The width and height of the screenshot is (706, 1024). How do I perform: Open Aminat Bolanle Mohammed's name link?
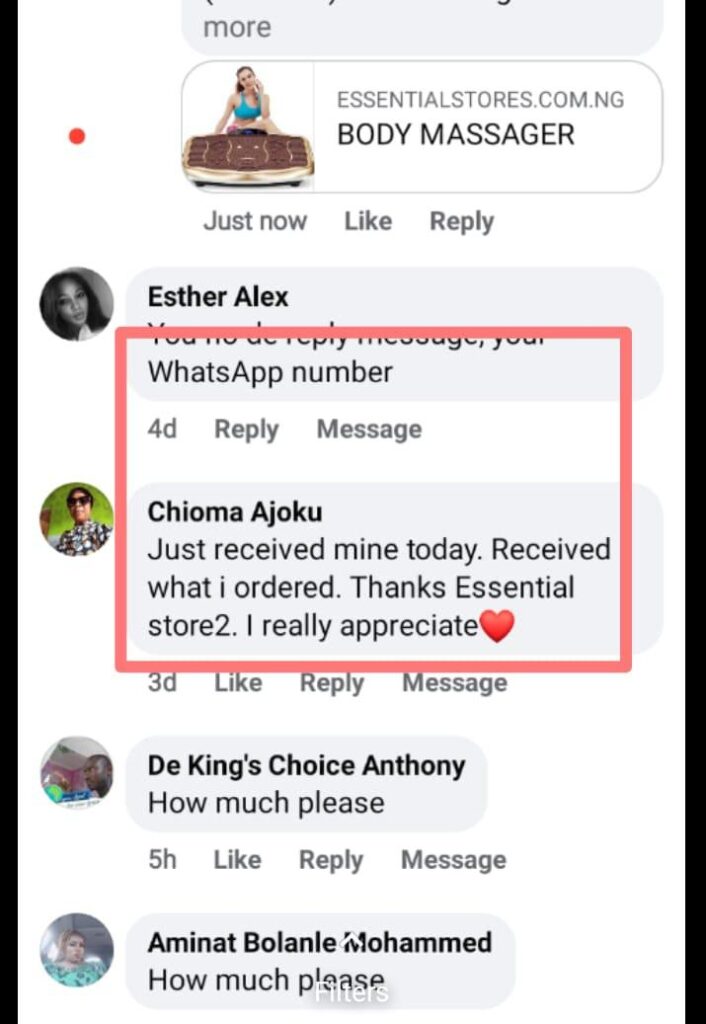(320, 942)
